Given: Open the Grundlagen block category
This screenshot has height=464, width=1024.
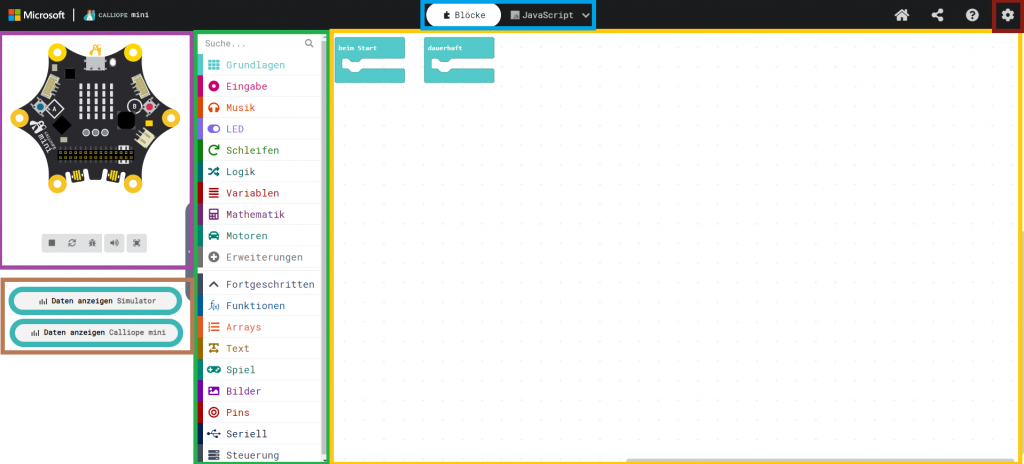Looking at the screenshot, I should click(260, 65).
